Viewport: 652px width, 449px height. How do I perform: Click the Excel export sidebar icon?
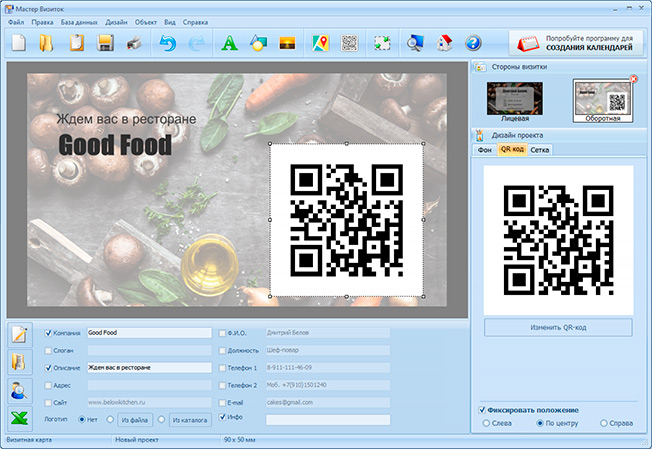[x=20, y=418]
